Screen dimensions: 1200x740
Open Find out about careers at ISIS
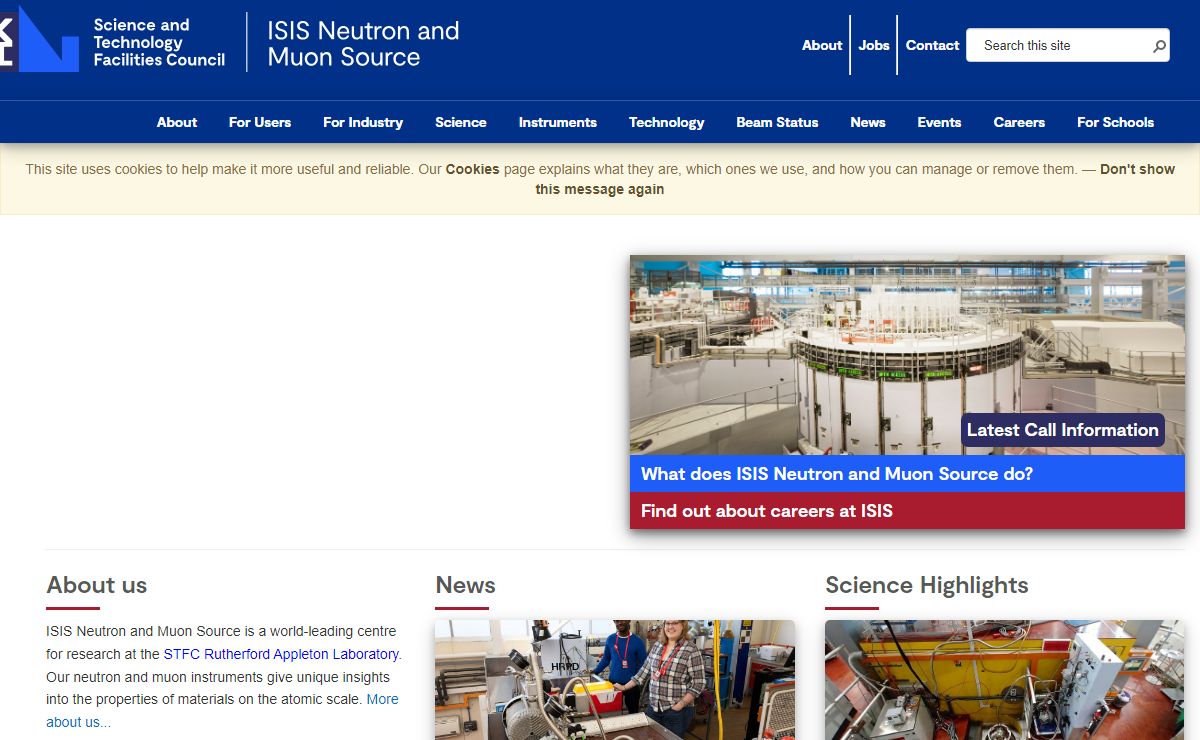pyautogui.click(x=907, y=511)
